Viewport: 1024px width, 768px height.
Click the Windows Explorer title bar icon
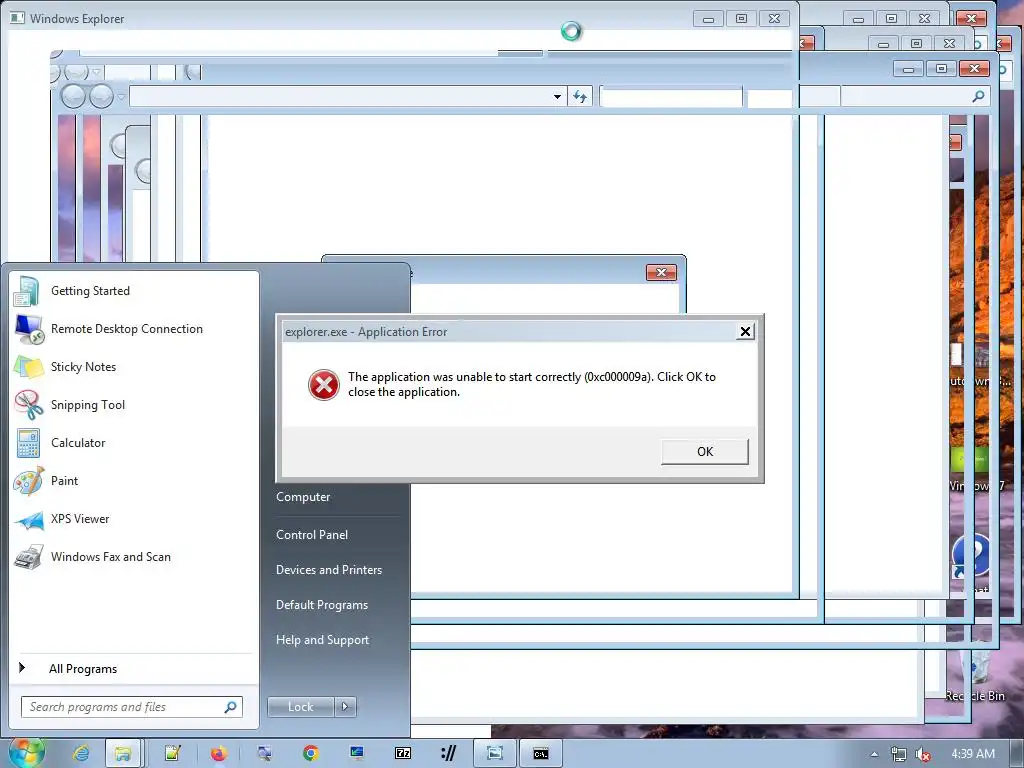pyautogui.click(x=17, y=18)
